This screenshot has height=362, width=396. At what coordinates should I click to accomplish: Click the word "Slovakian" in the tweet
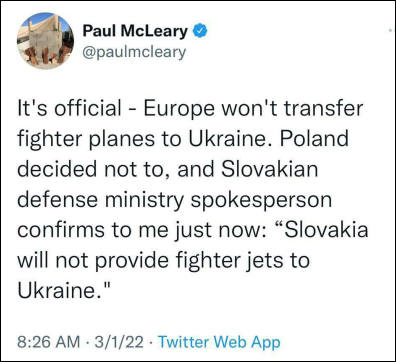pos(269,168)
